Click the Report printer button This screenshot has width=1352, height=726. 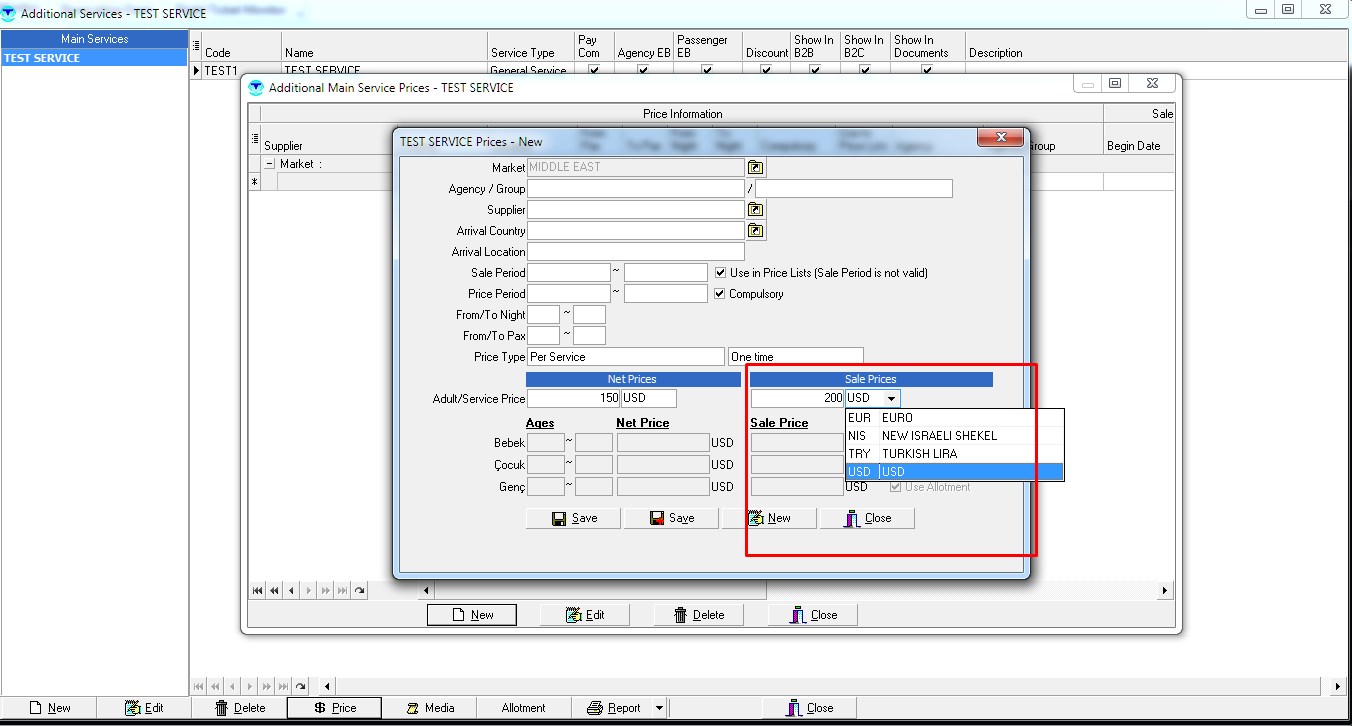614,708
